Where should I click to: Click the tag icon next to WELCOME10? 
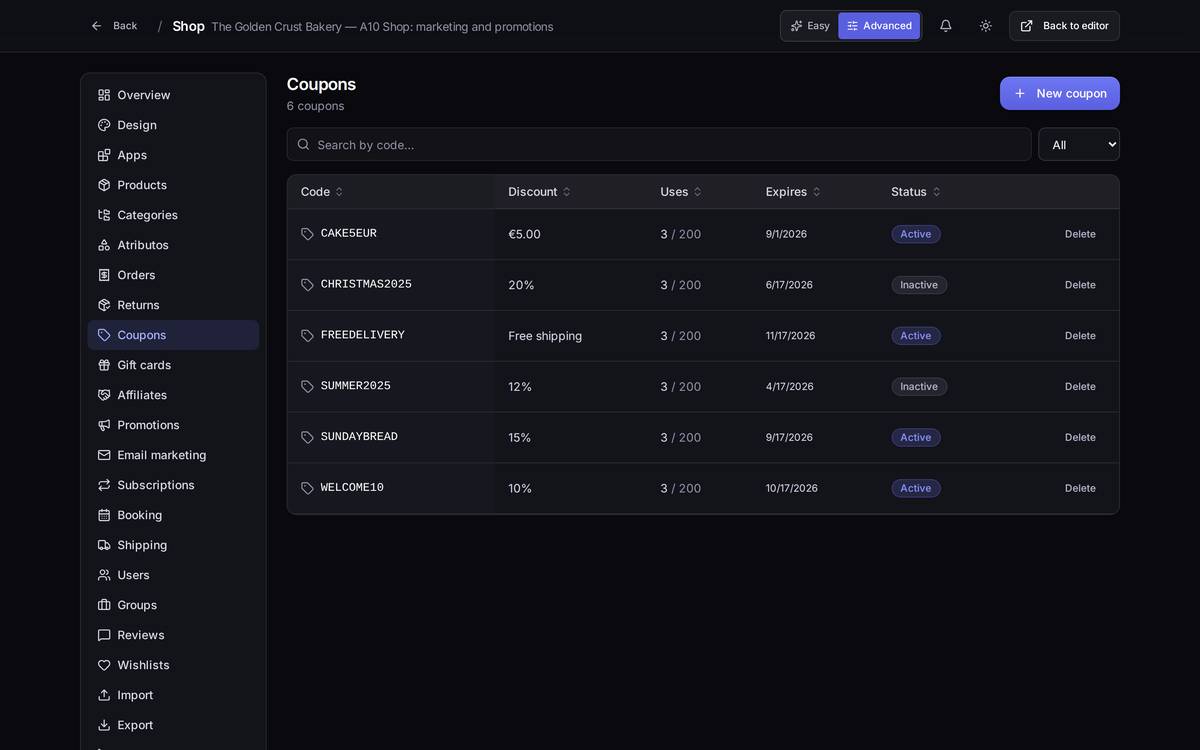point(307,488)
